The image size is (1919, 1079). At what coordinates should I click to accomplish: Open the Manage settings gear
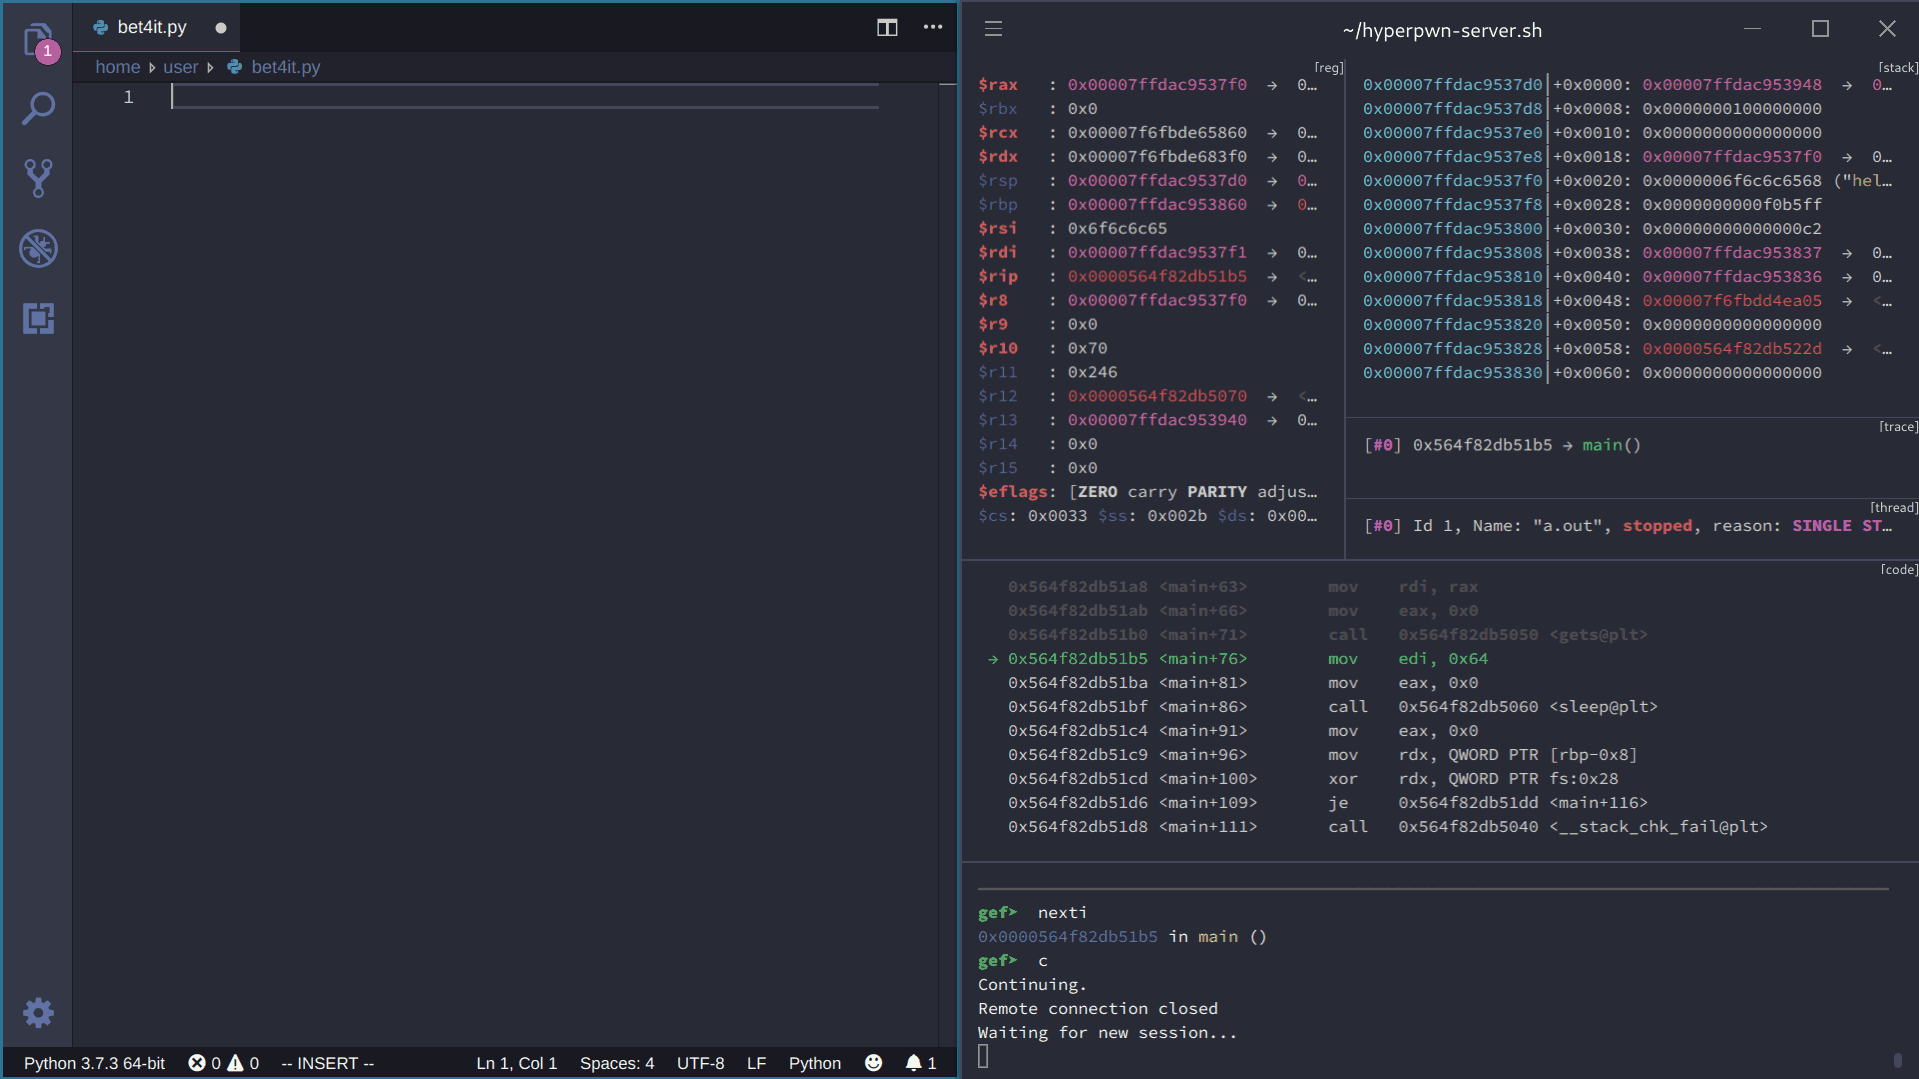click(x=38, y=1013)
